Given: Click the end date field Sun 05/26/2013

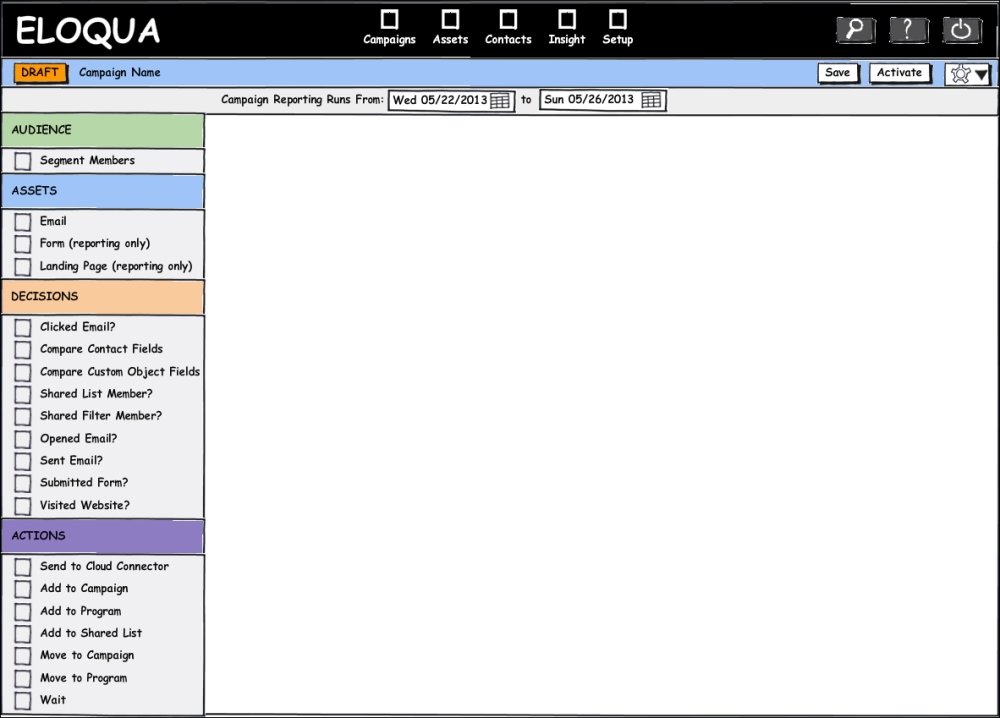Looking at the screenshot, I should [x=603, y=100].
